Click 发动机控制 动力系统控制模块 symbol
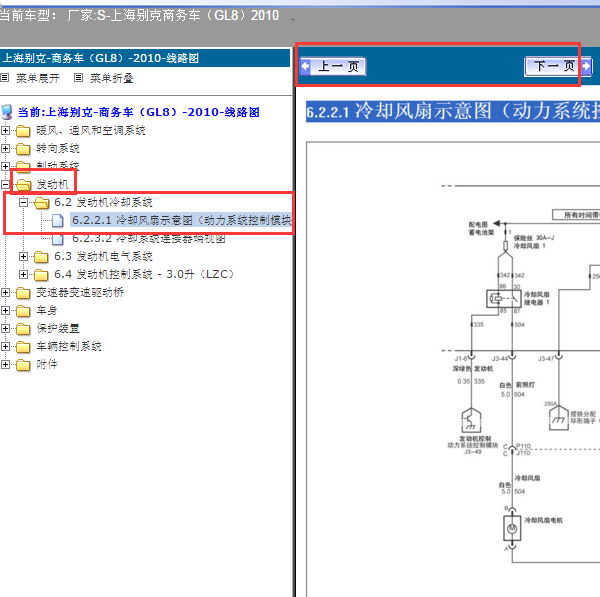Image resolution: width=600 pixels, height=597 pixels. pos(471,421)
